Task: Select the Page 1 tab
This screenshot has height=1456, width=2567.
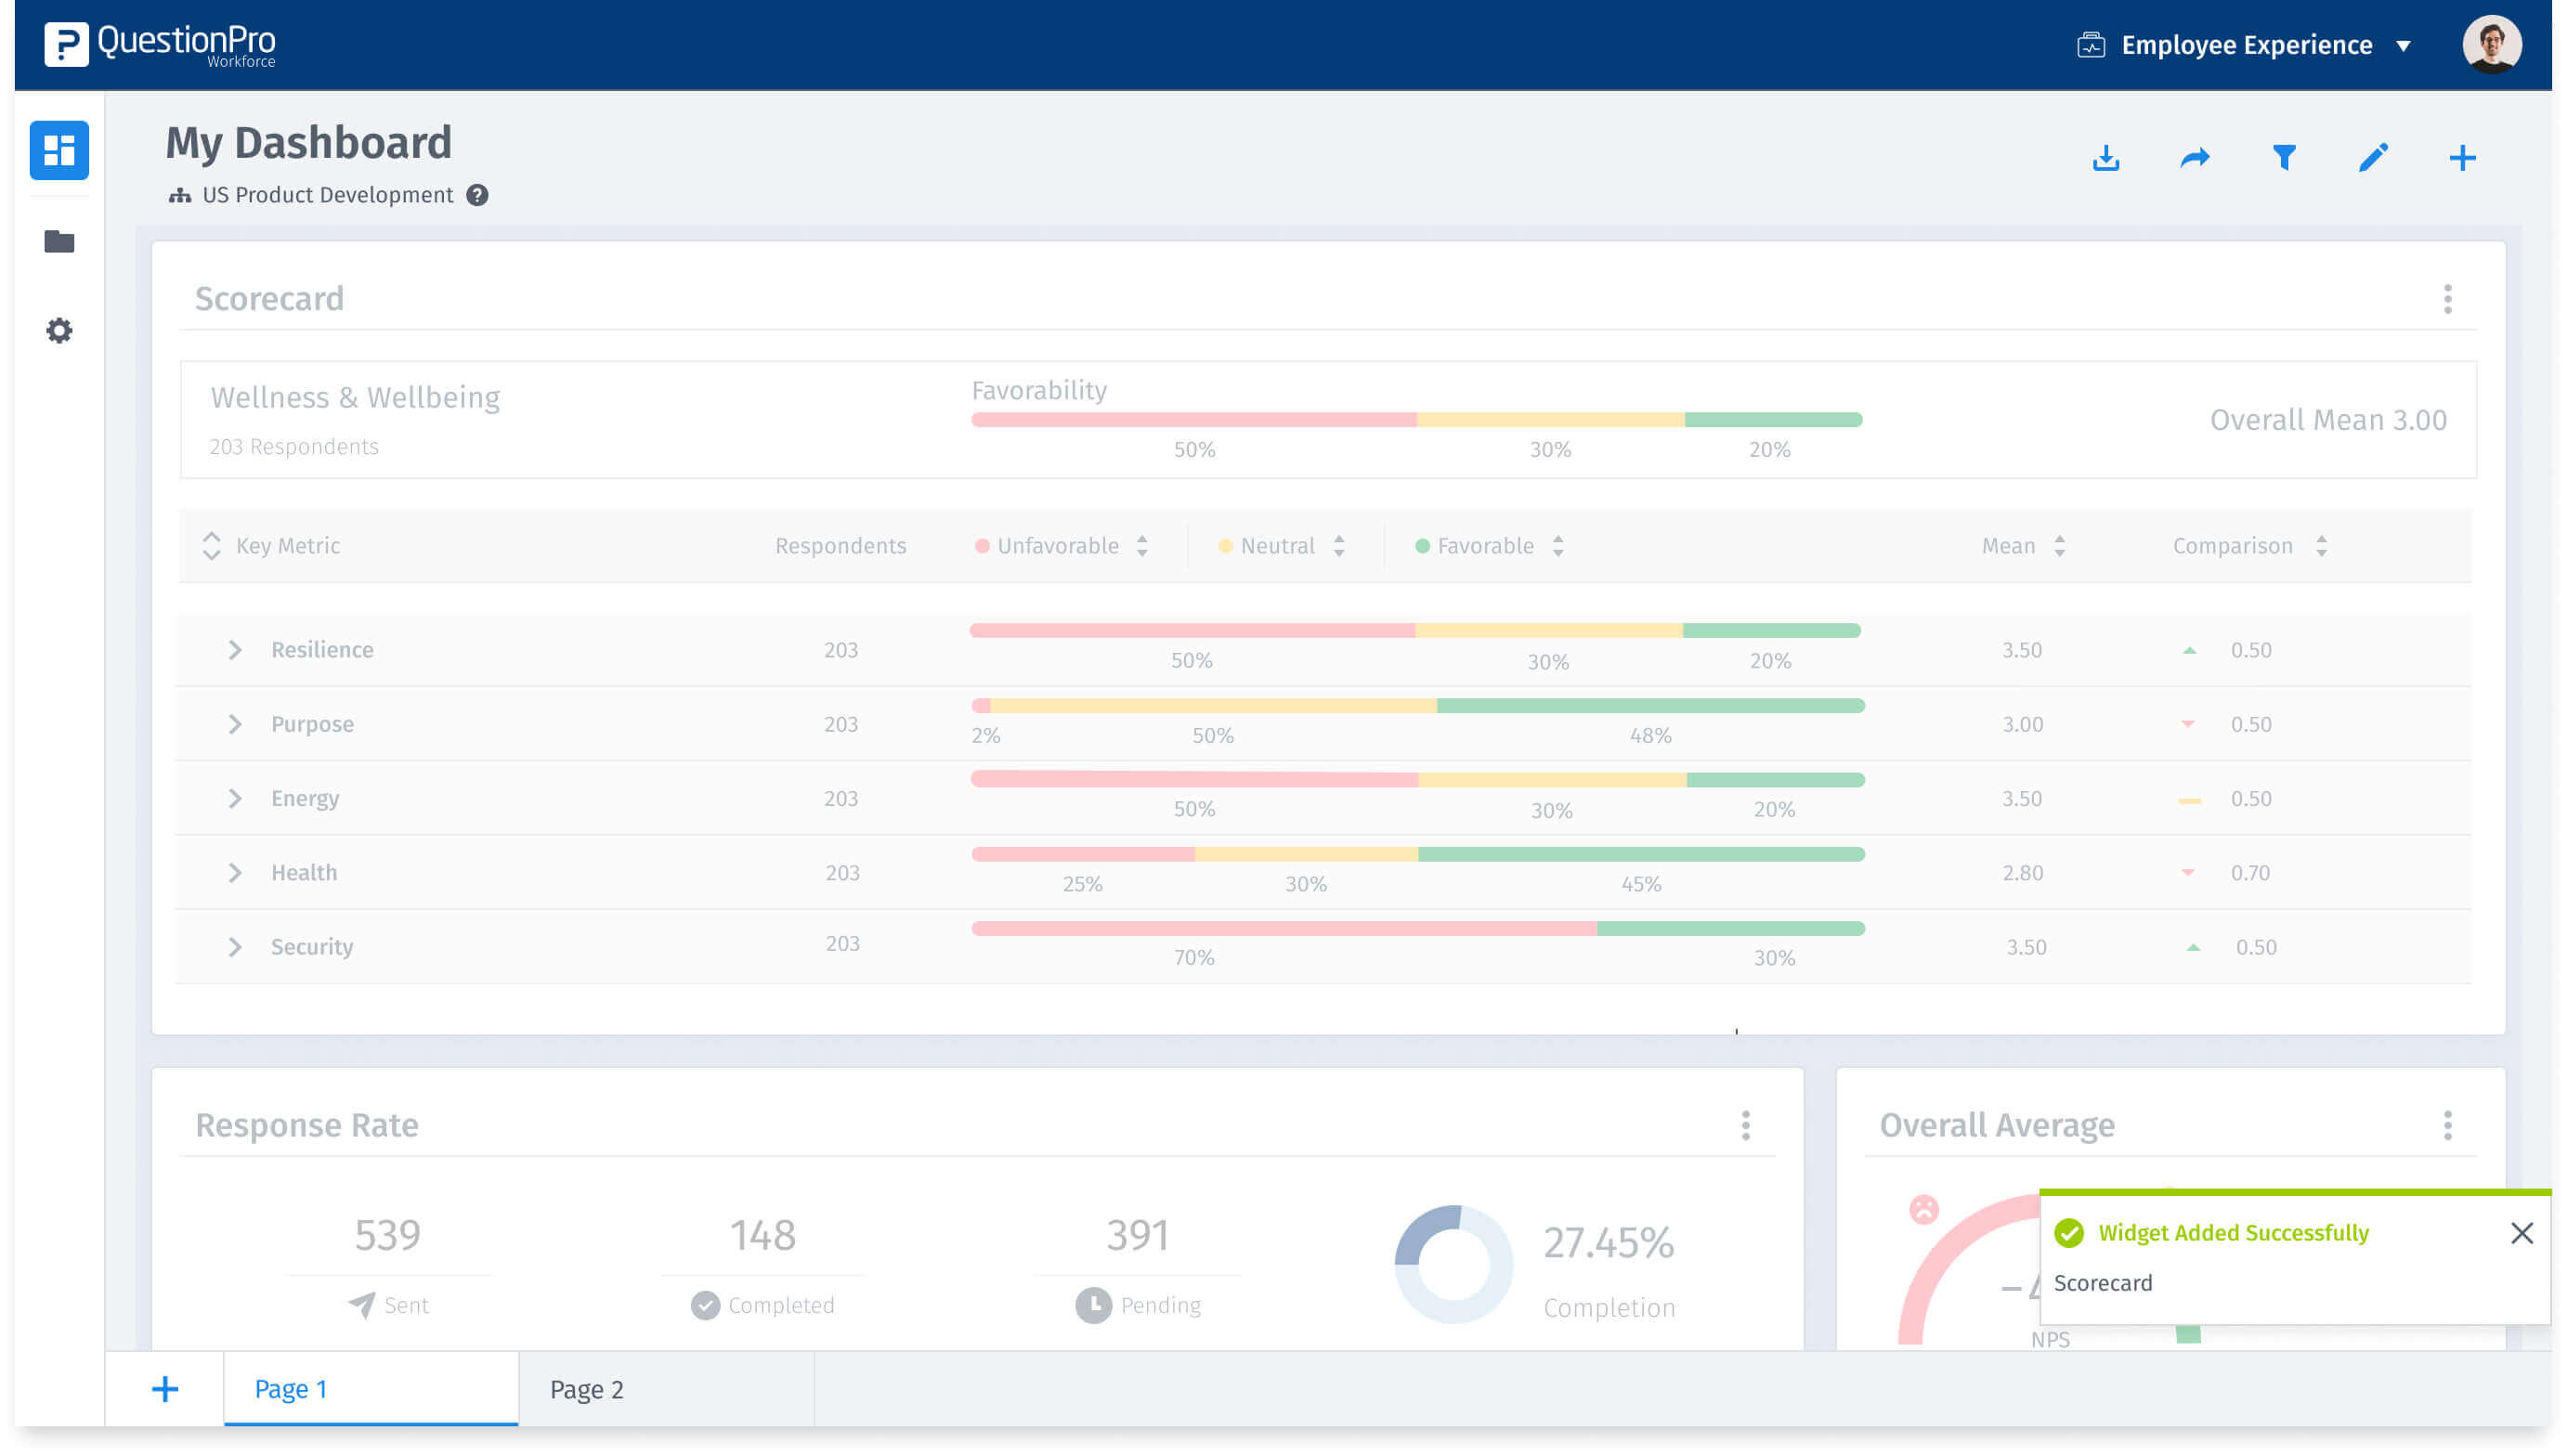Action: point(291,1389)
